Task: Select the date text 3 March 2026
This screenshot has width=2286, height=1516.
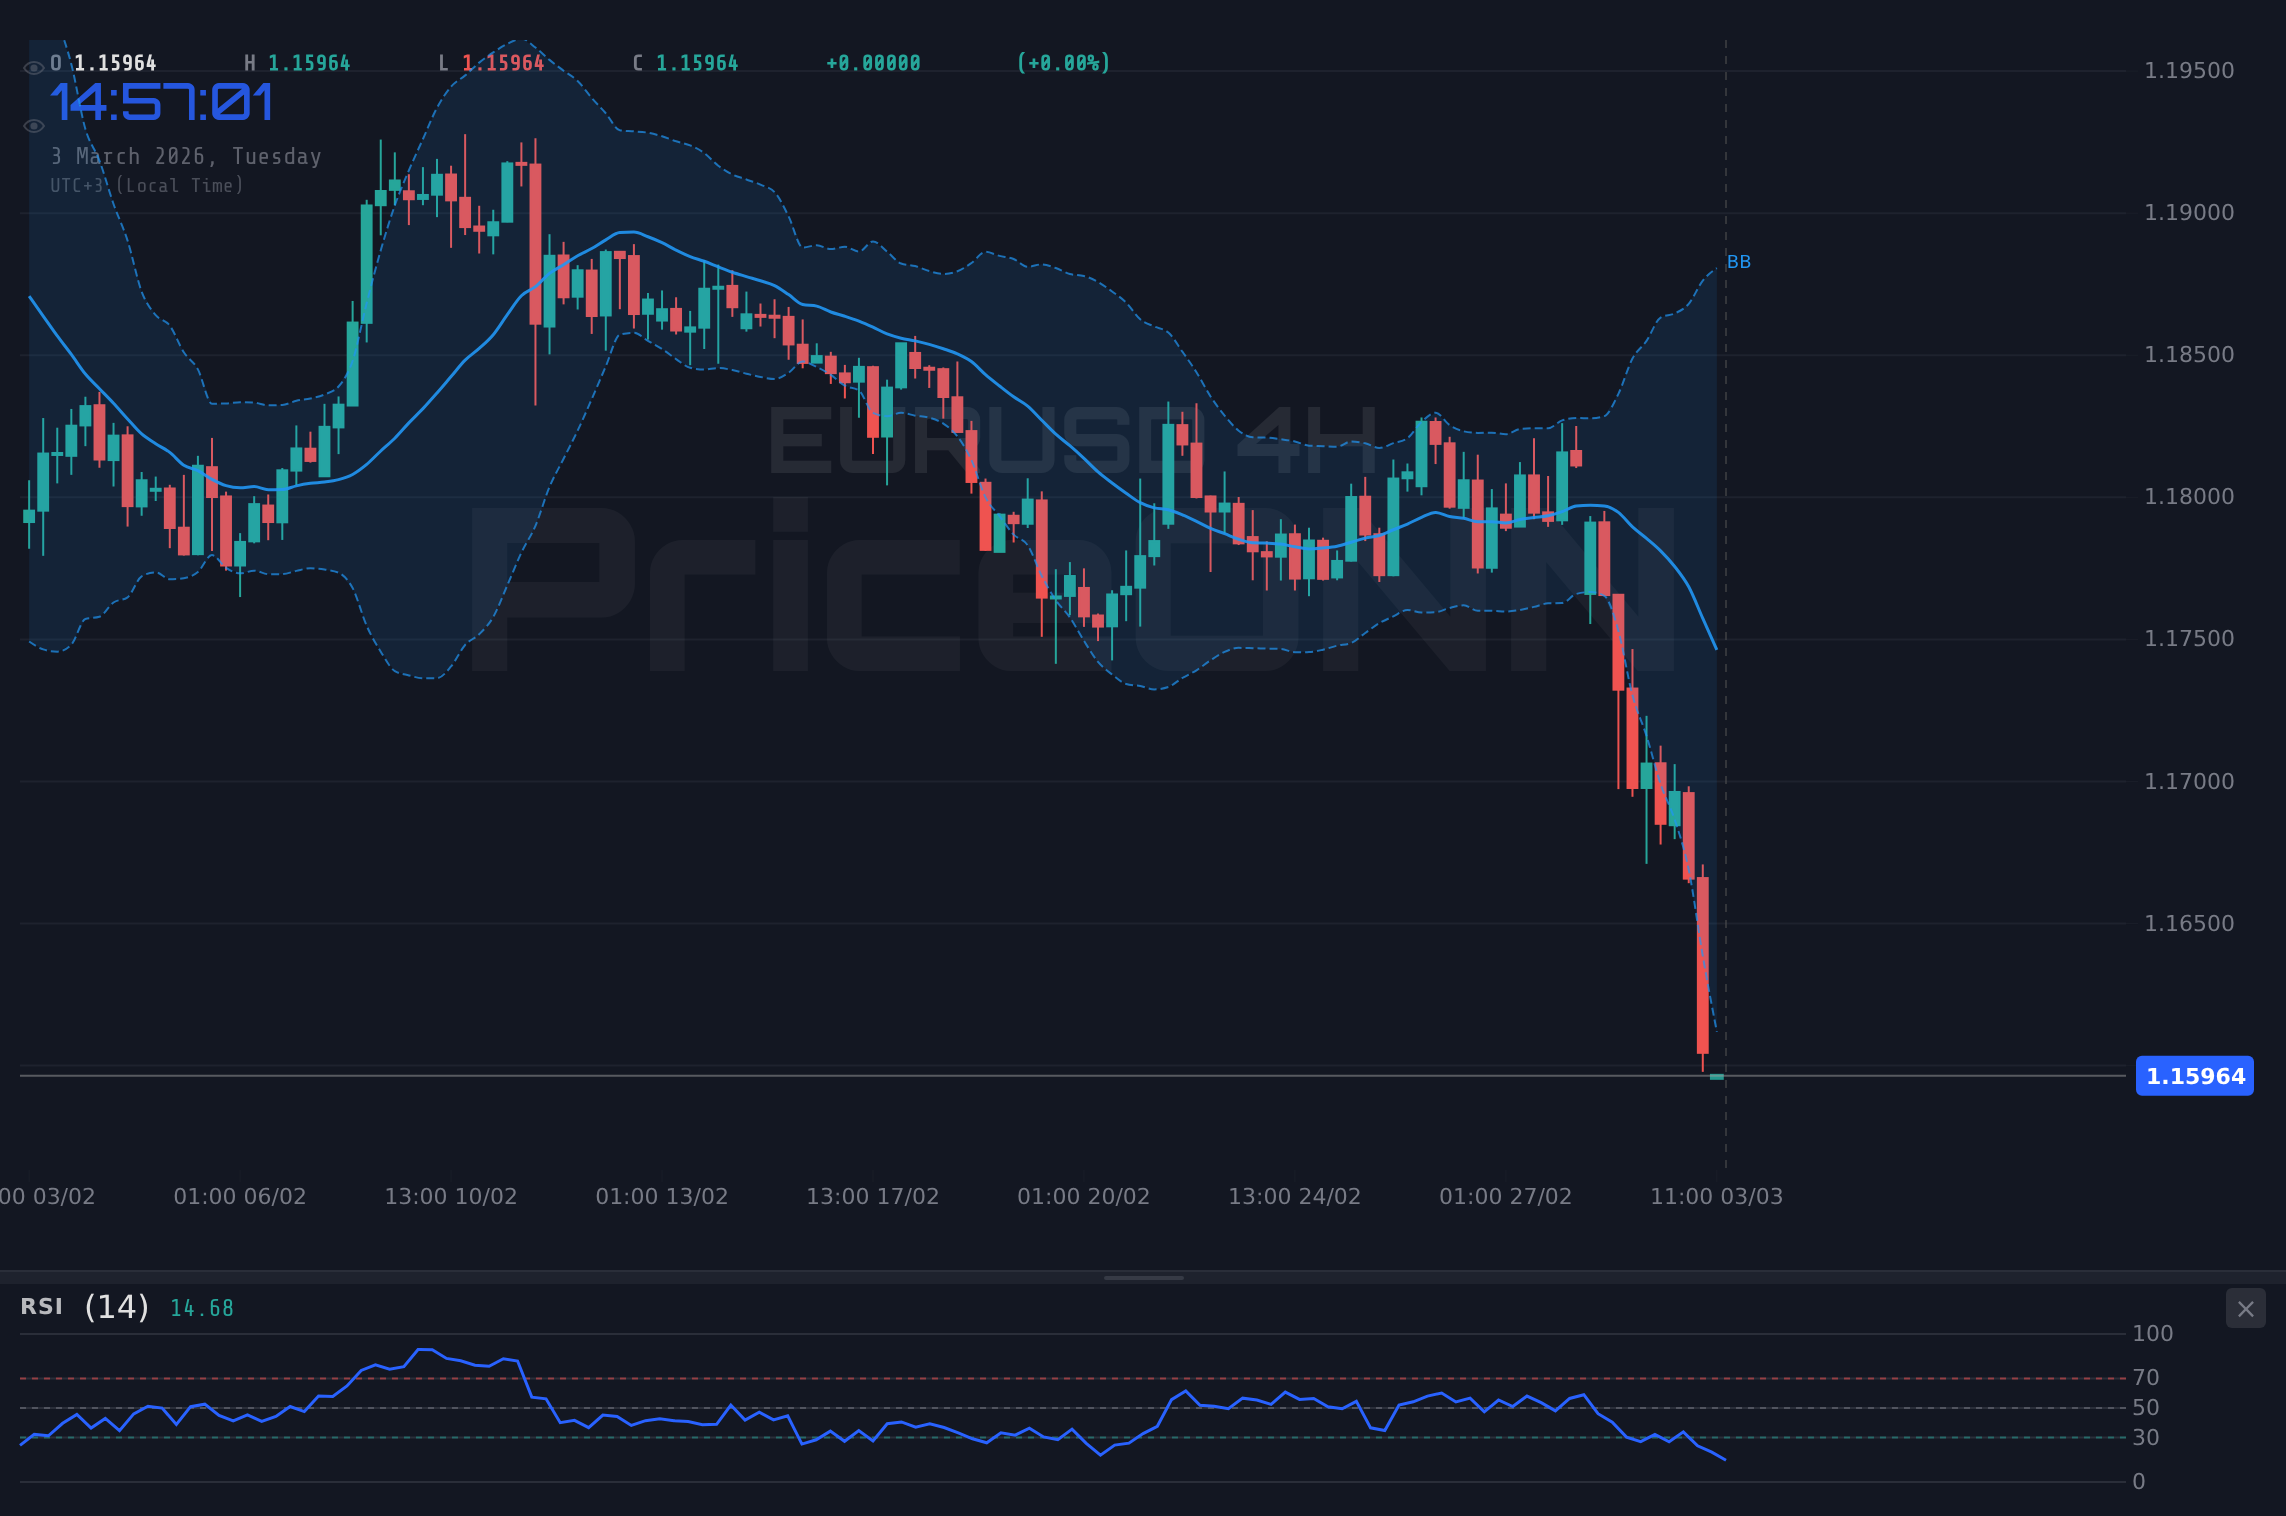Action: 186,156
